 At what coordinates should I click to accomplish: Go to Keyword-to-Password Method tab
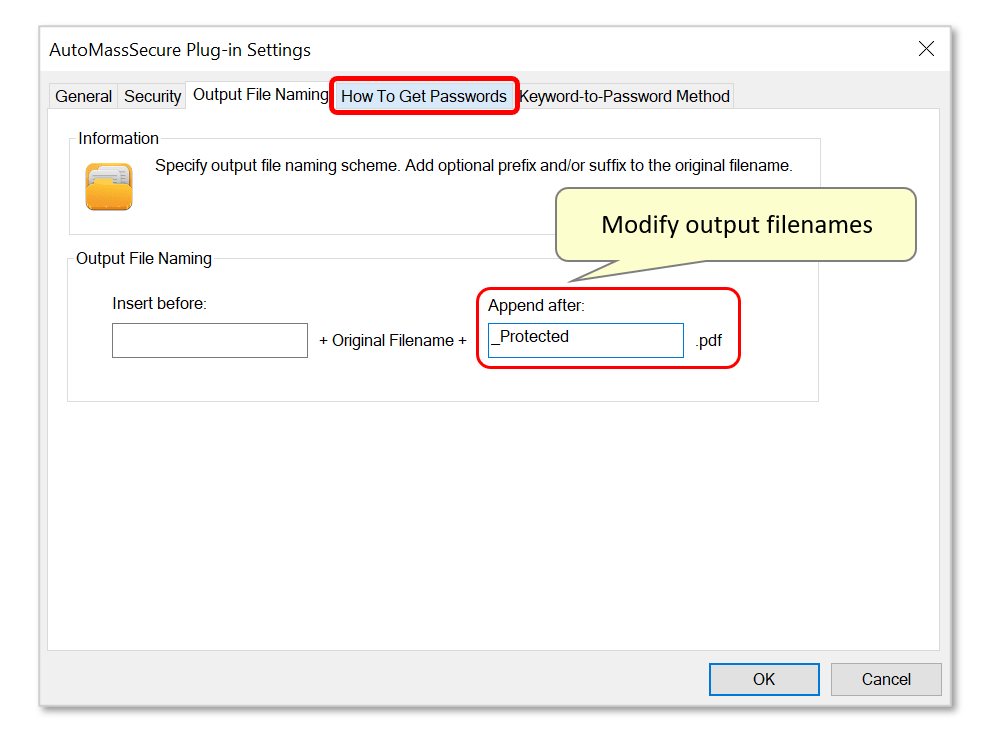point(625,96)
